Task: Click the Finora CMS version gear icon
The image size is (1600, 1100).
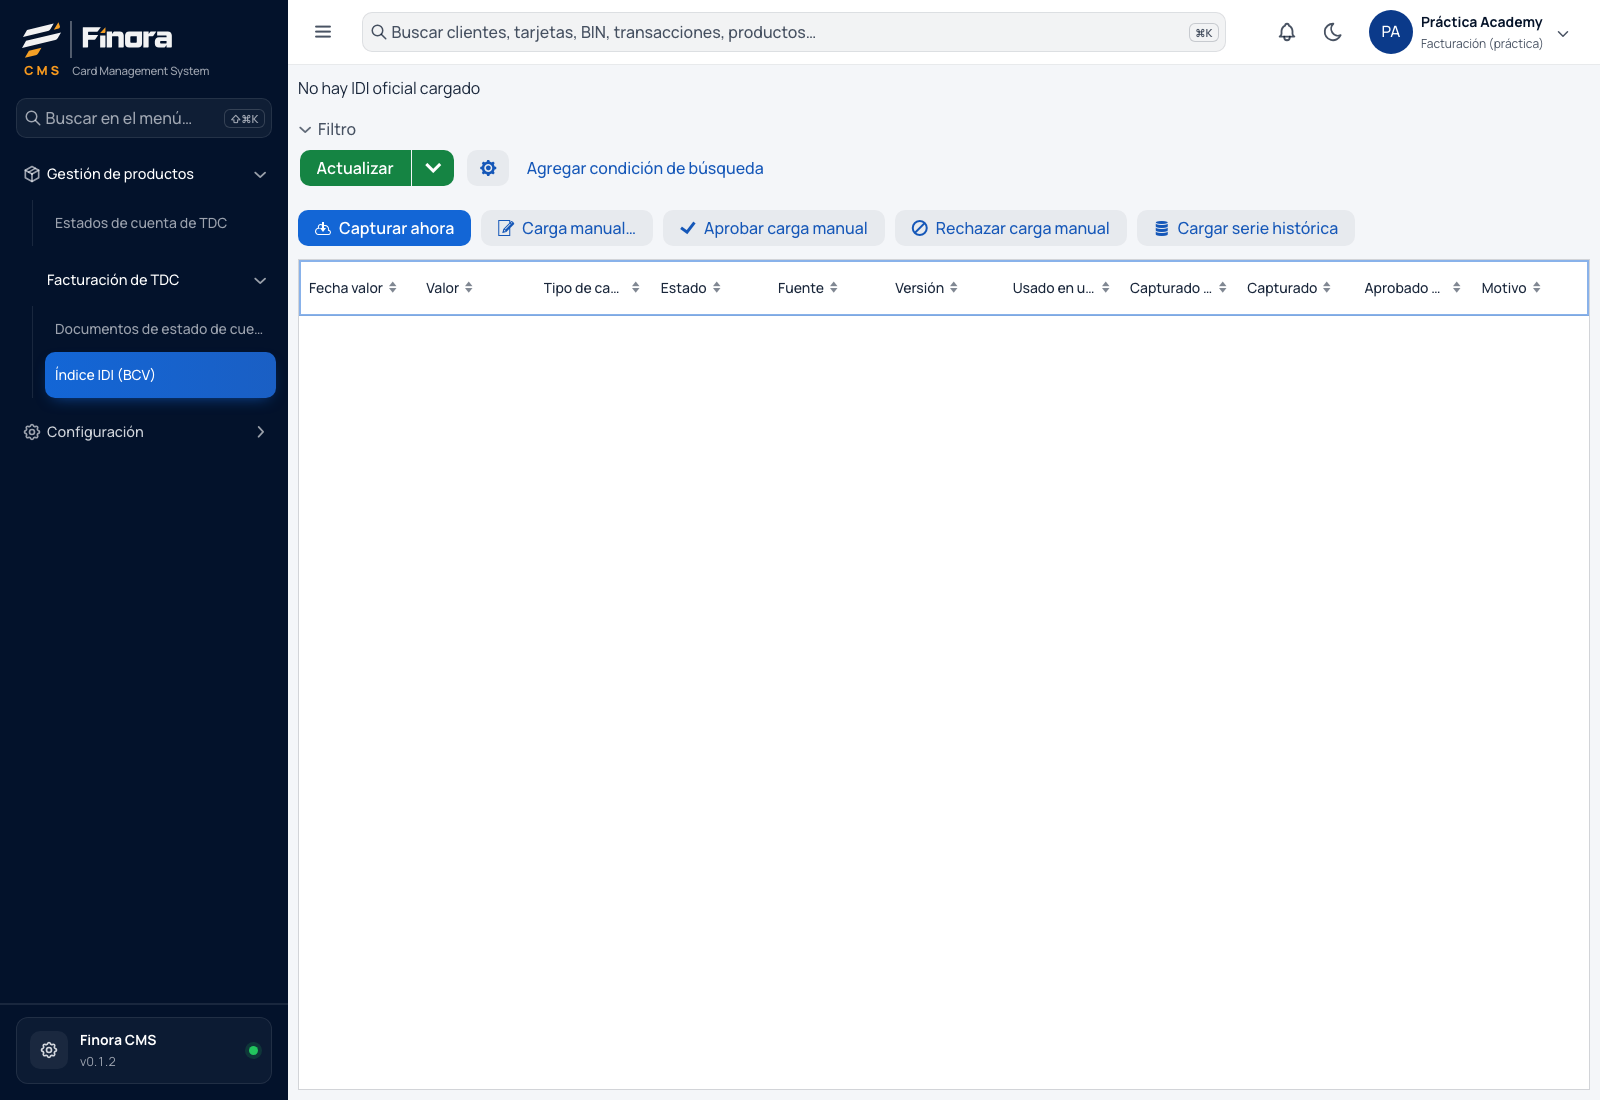Action: tap(49, 1050)
